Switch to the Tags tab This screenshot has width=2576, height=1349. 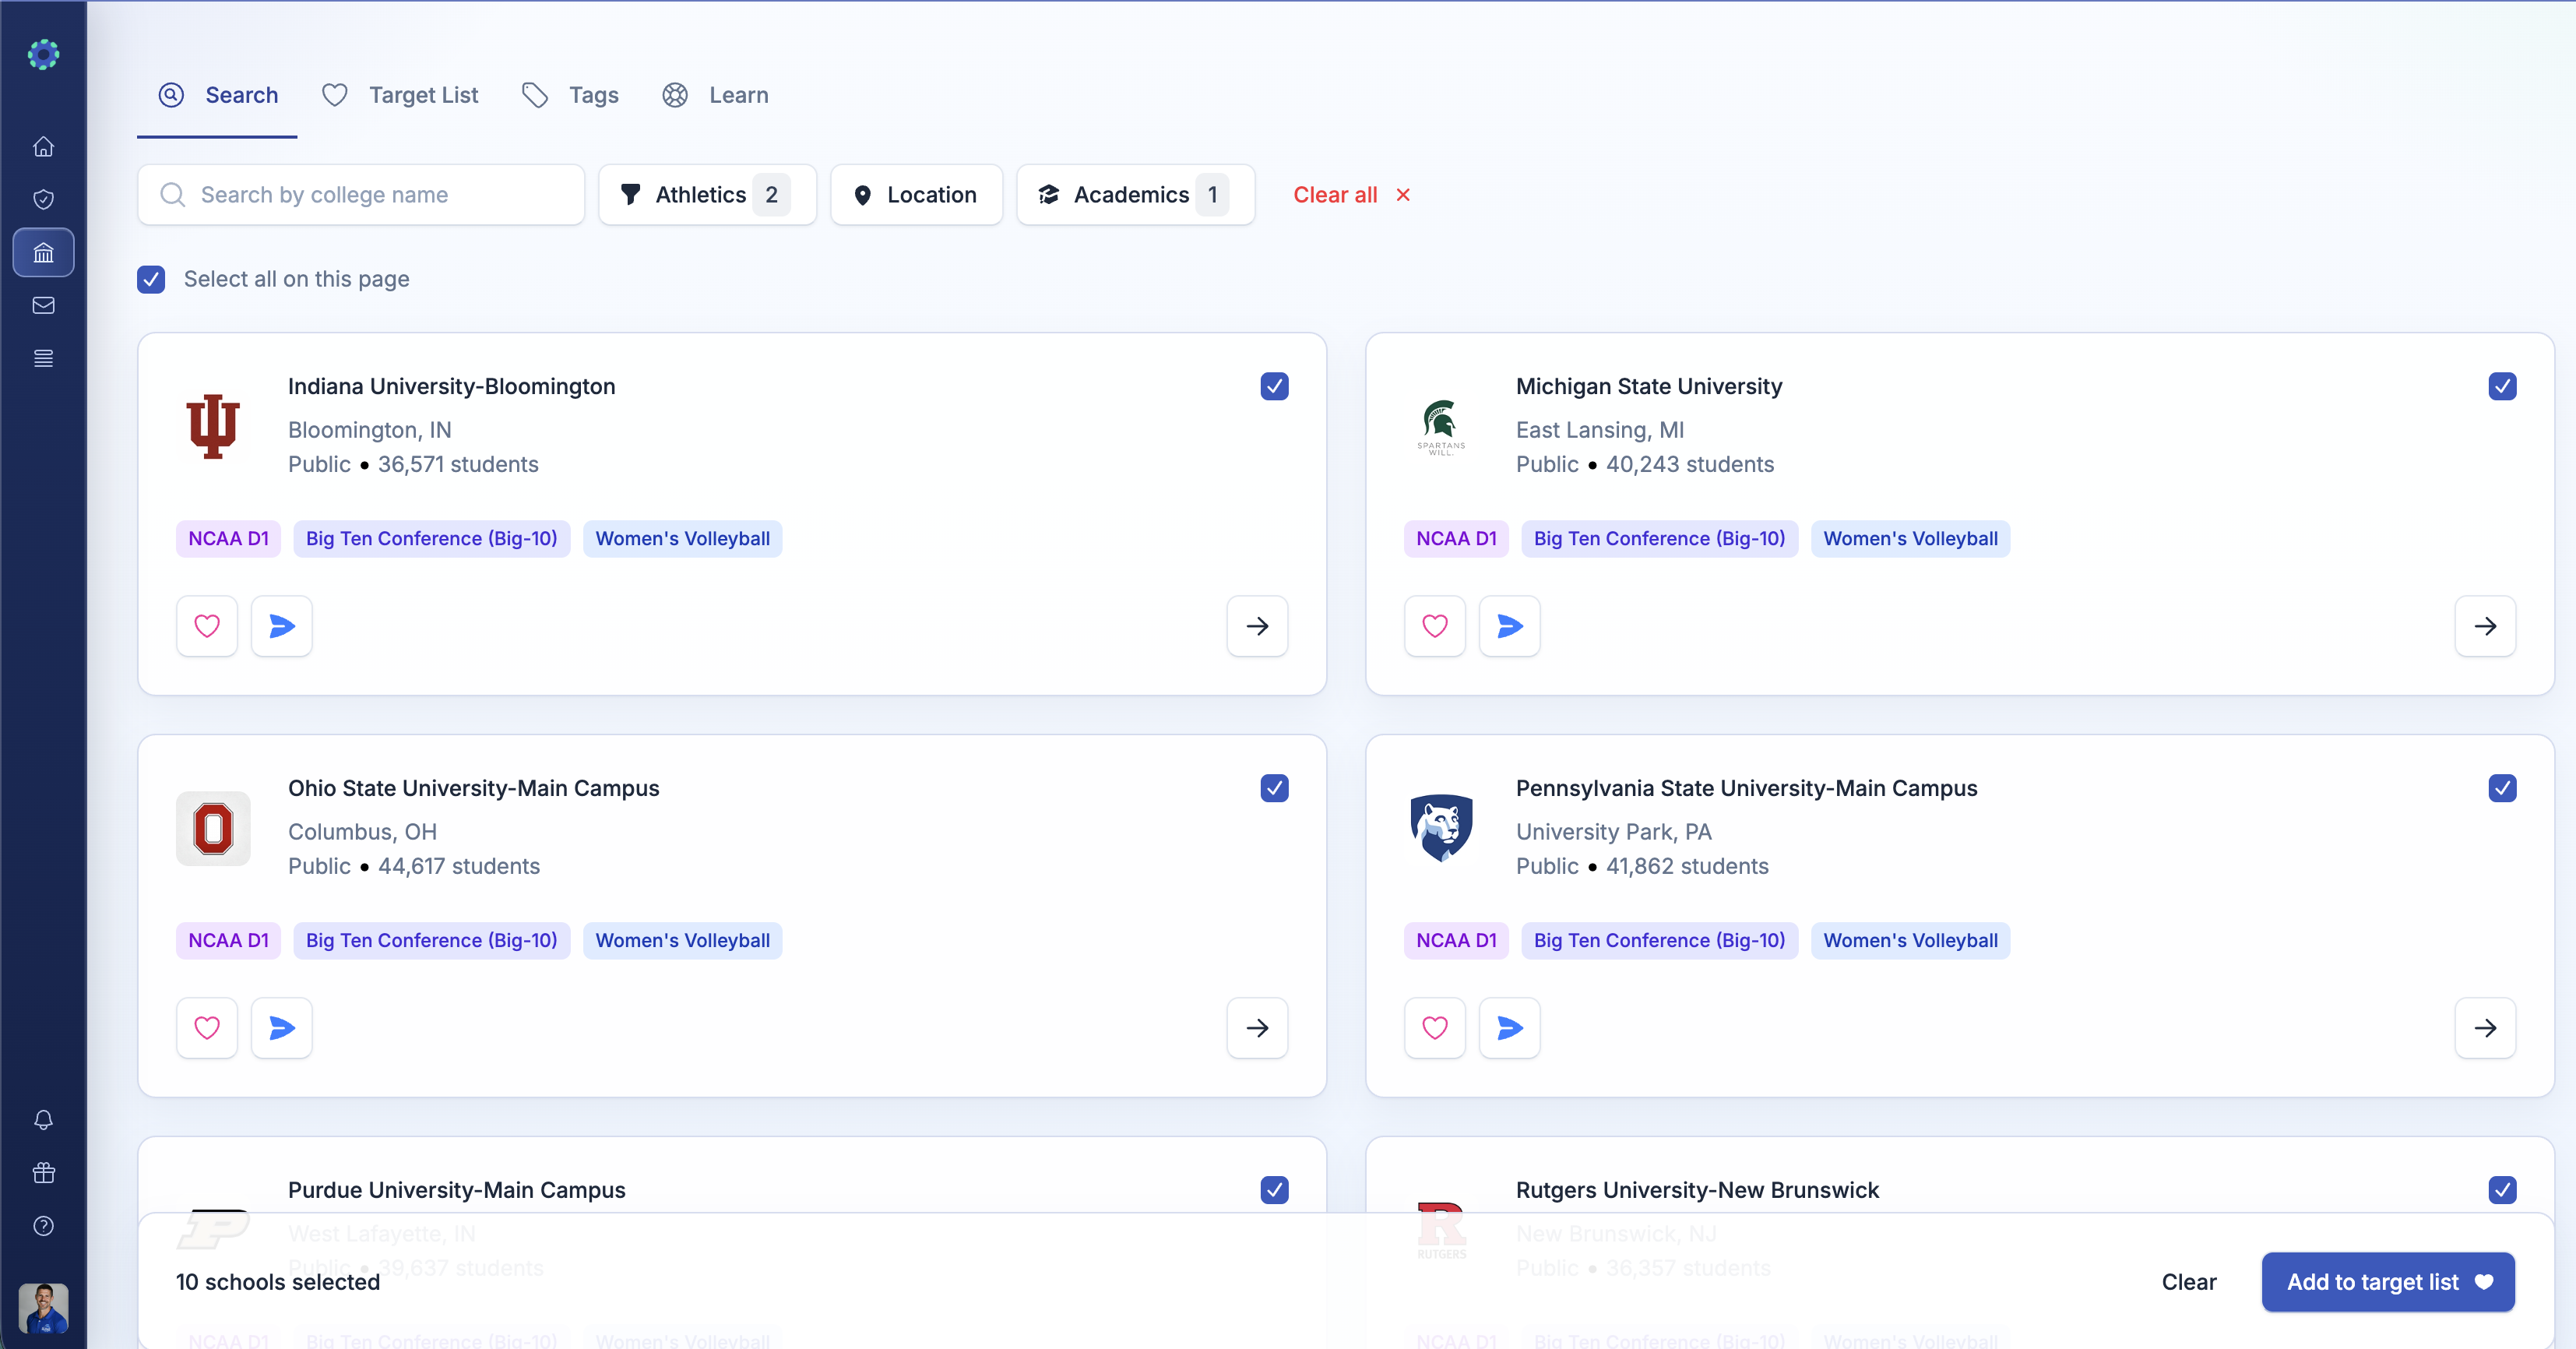click(570, 96)
